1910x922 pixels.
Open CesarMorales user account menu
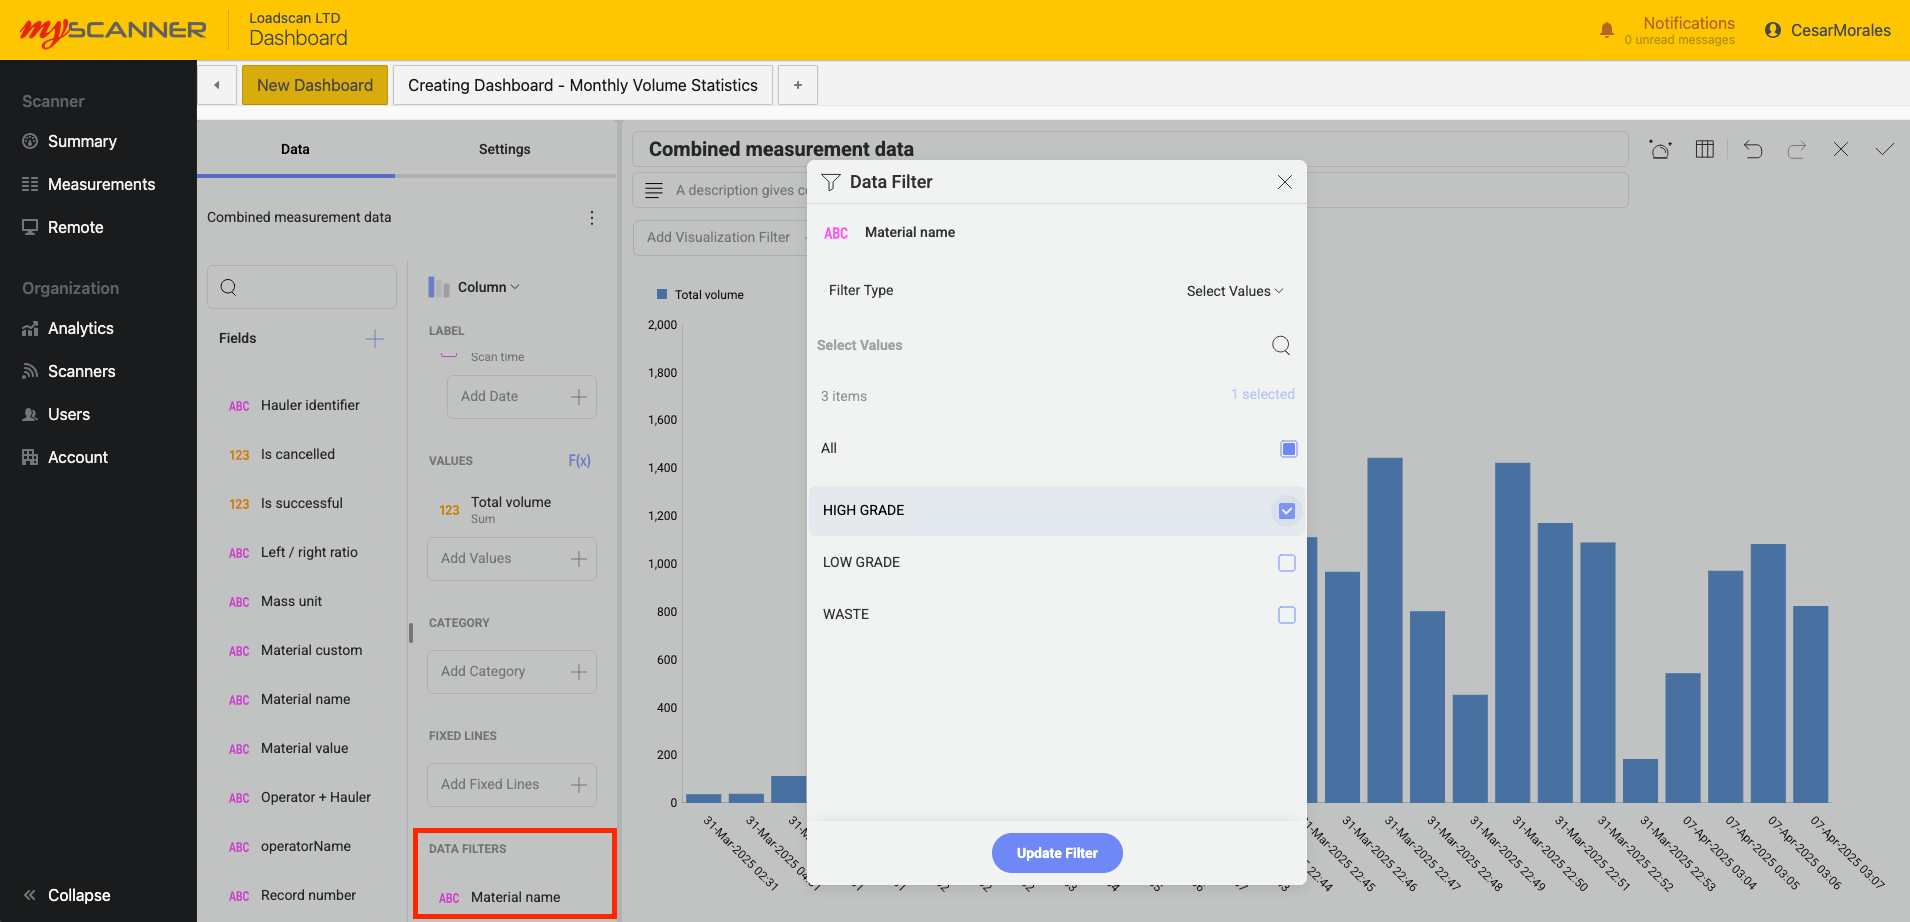pos(1827,30)
